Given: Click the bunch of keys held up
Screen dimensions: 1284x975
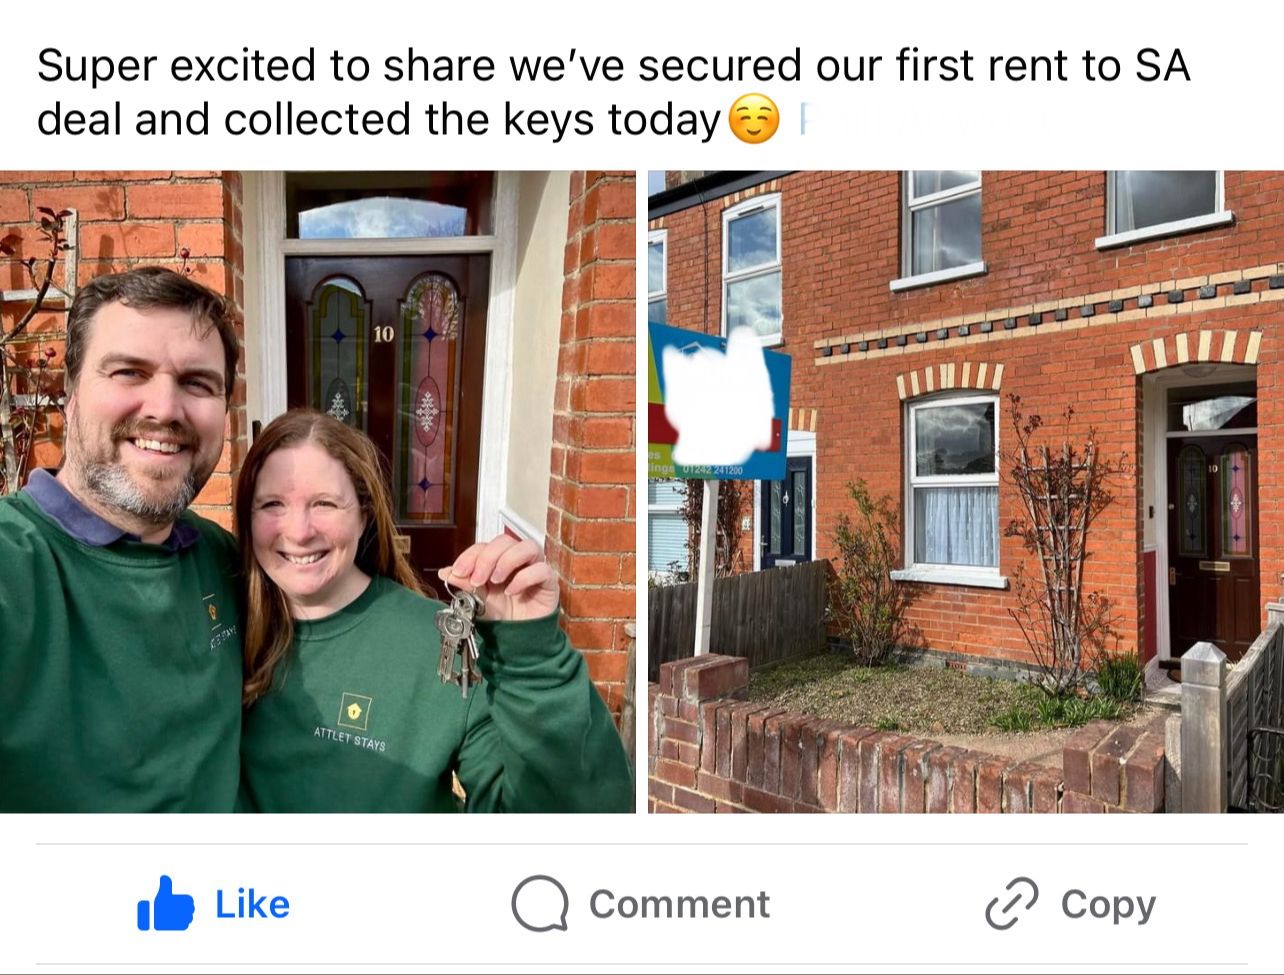Looking at the screenshot, I should pyautogui.click(x=459, y=637).
